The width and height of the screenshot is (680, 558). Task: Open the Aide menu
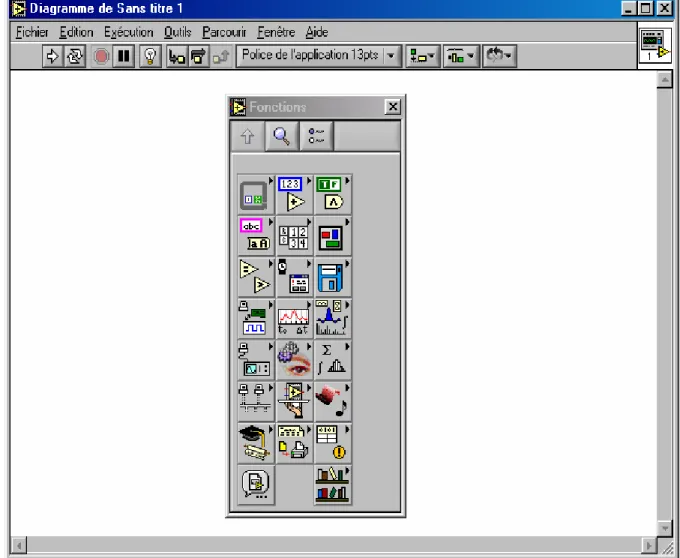click(x=317, y=33)
